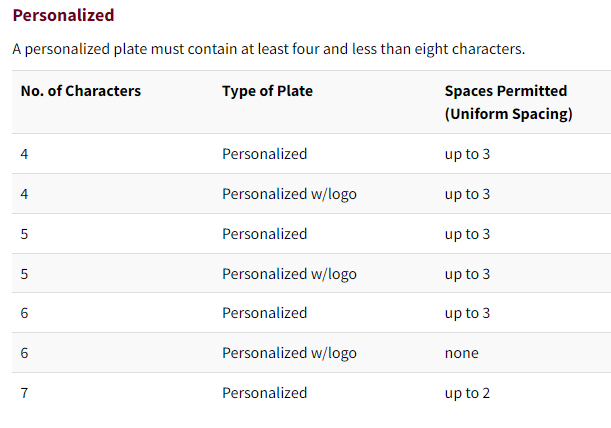The height and width of the screenshot is (428, 611).
Task: Click "Personalized" in the 7-character row
Action: coord(264,393)
